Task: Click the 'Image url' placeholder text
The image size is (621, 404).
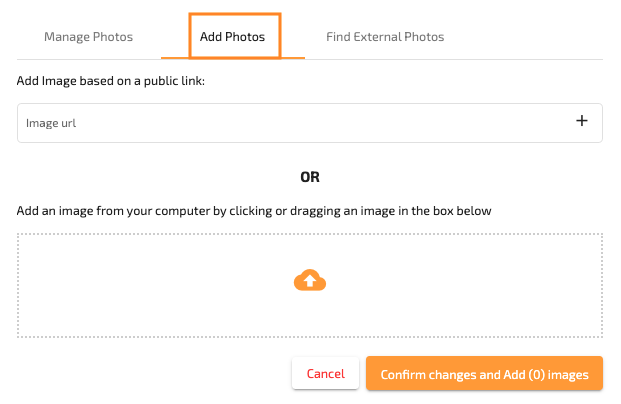Action: [51, 123]
